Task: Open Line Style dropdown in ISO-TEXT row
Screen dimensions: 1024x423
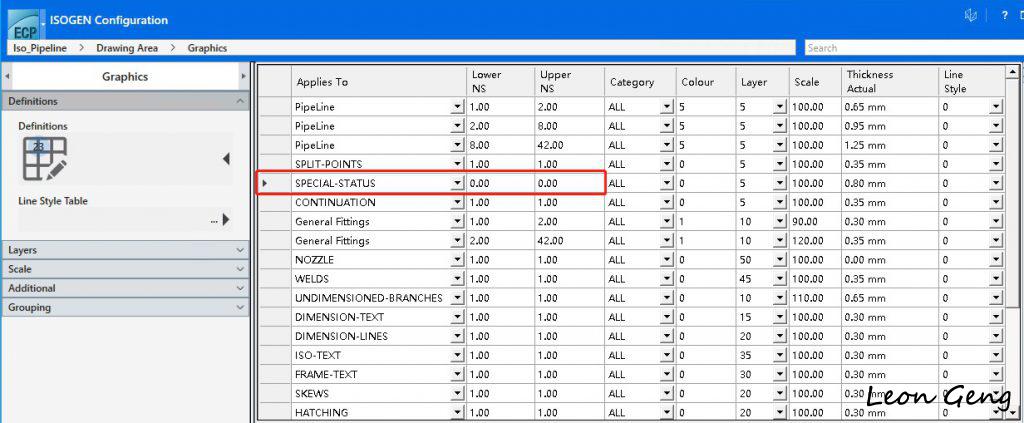Action: click(996, 356)
